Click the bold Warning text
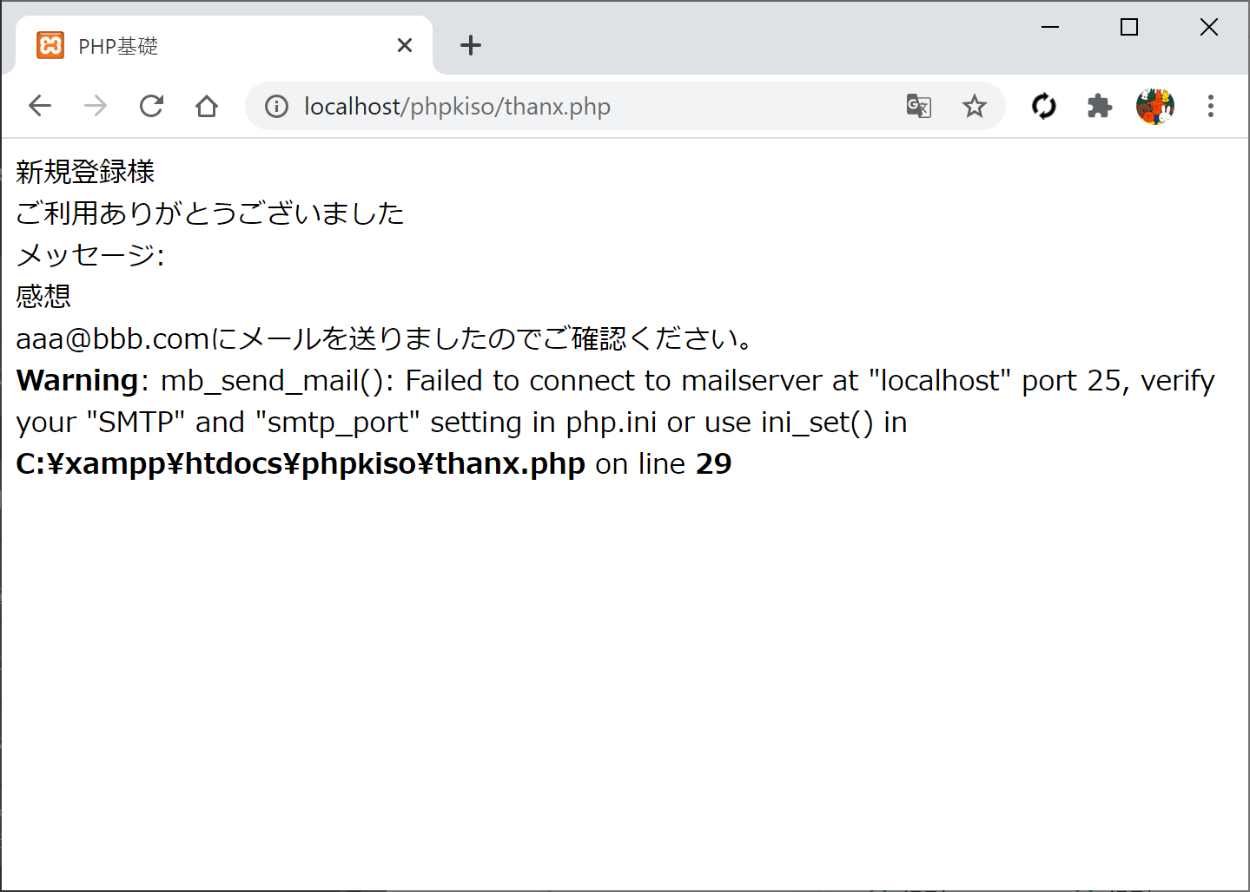 click(x=77, y=381)
